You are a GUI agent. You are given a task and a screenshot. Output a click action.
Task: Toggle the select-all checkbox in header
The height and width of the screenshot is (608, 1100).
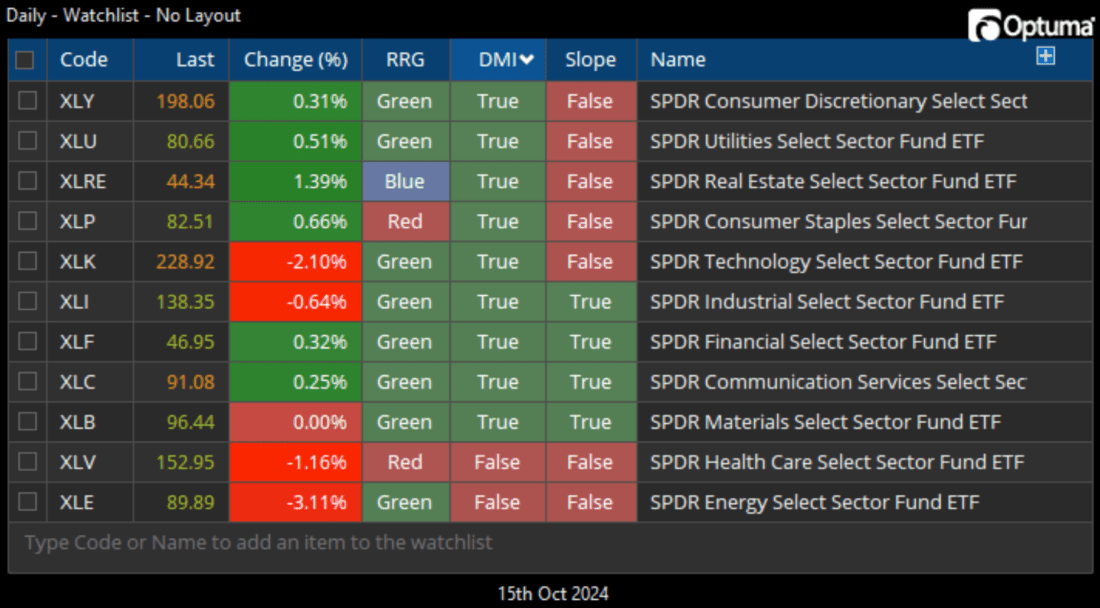click(x=25, y=60)
